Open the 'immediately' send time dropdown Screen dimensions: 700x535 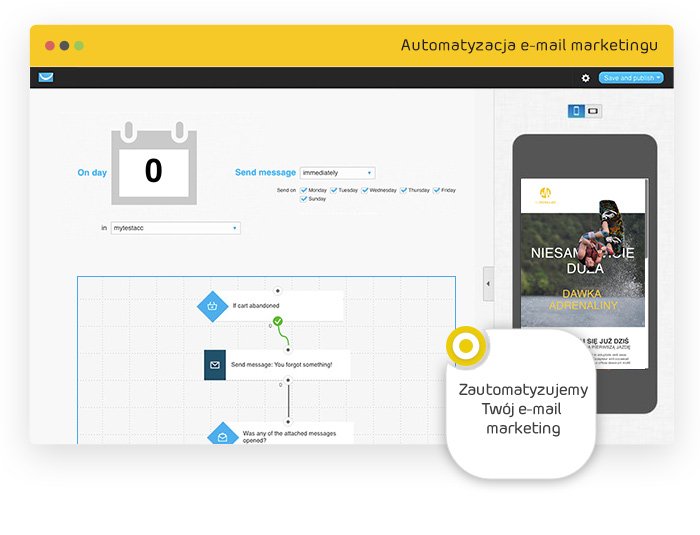tap(337, 173)
